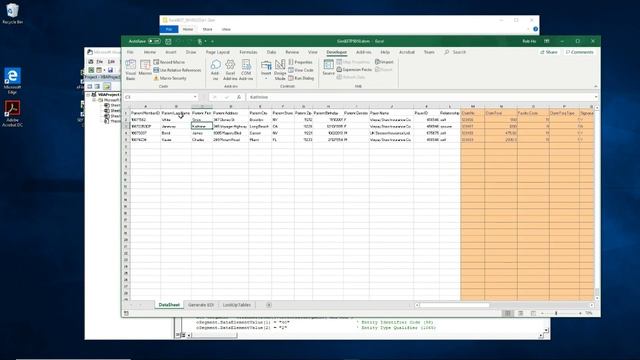640x360 pixels.
Task: Open Microsoft Edge desktop shortcut
Action: [12, 81]
